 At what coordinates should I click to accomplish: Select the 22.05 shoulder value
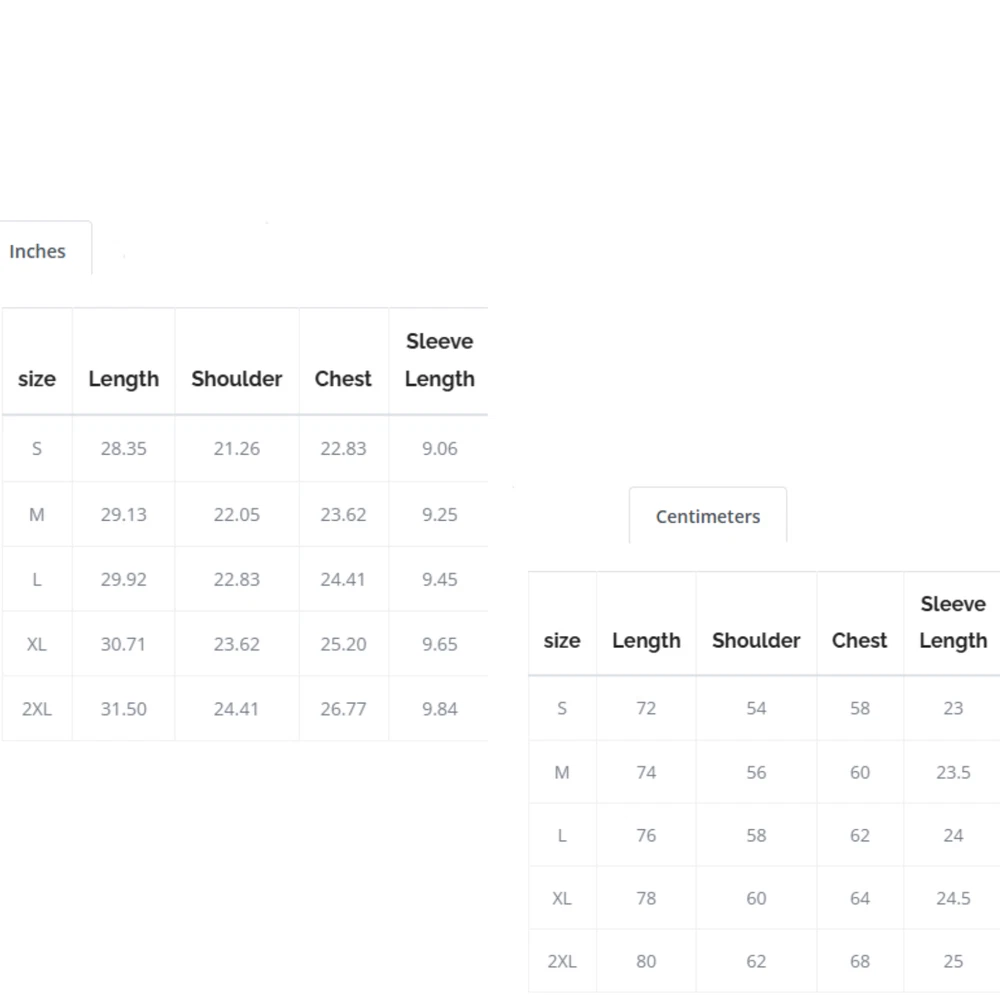tap(237, 514)
